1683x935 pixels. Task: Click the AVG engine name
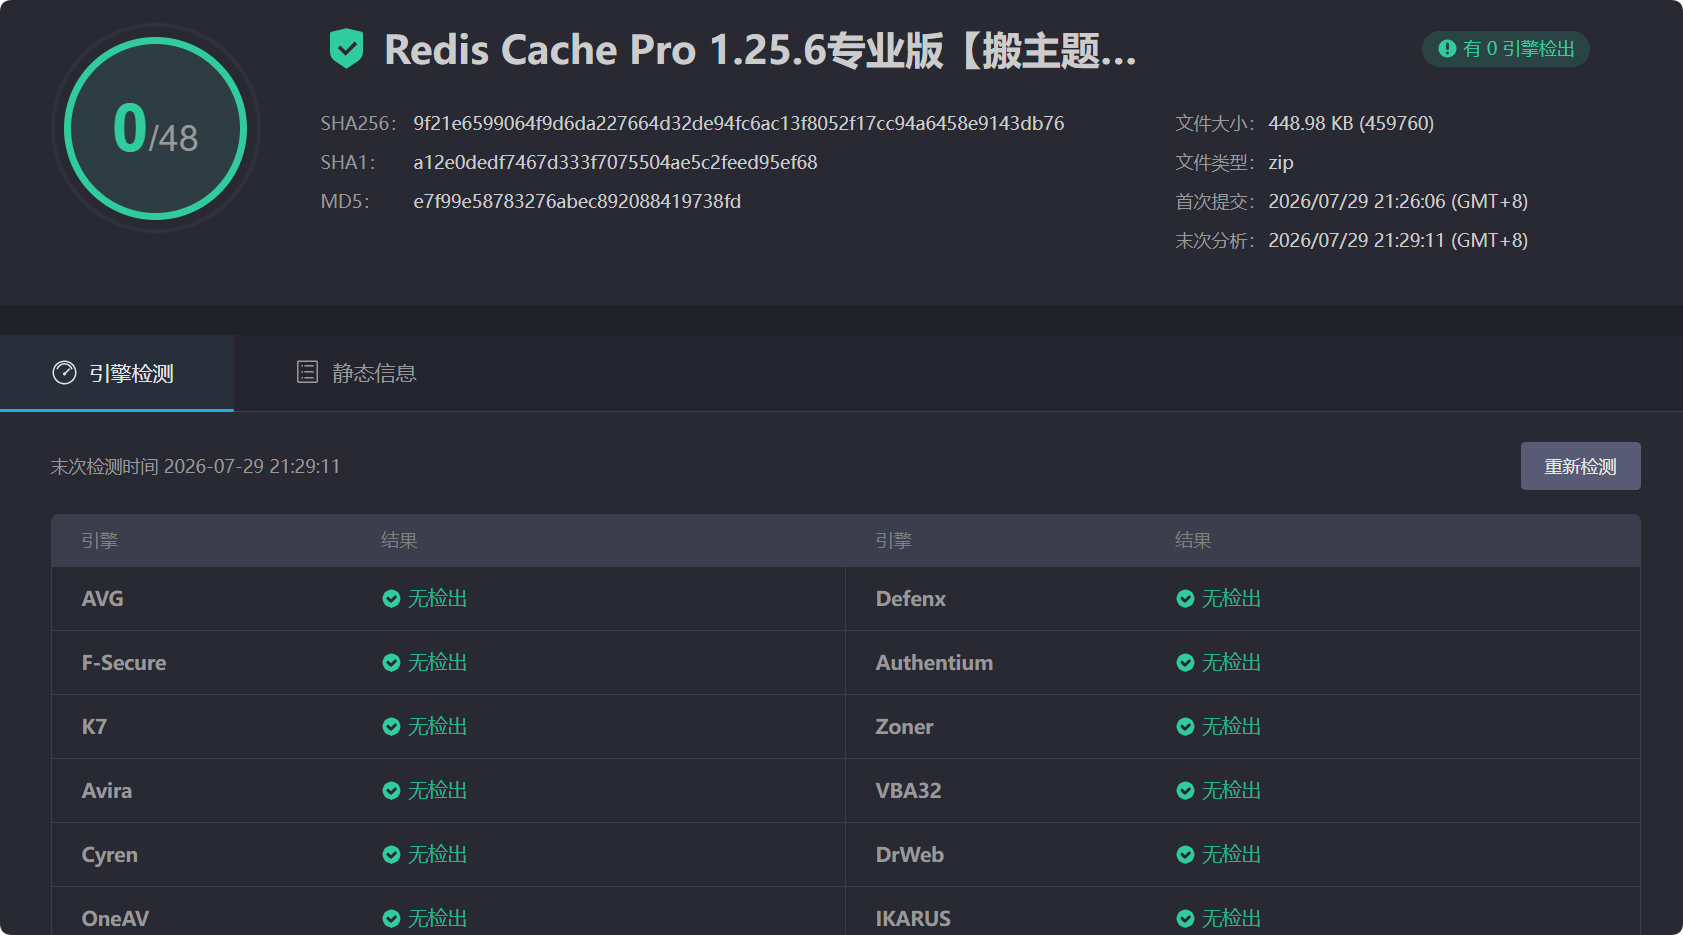pyautogui.click(x=102, y=598)
